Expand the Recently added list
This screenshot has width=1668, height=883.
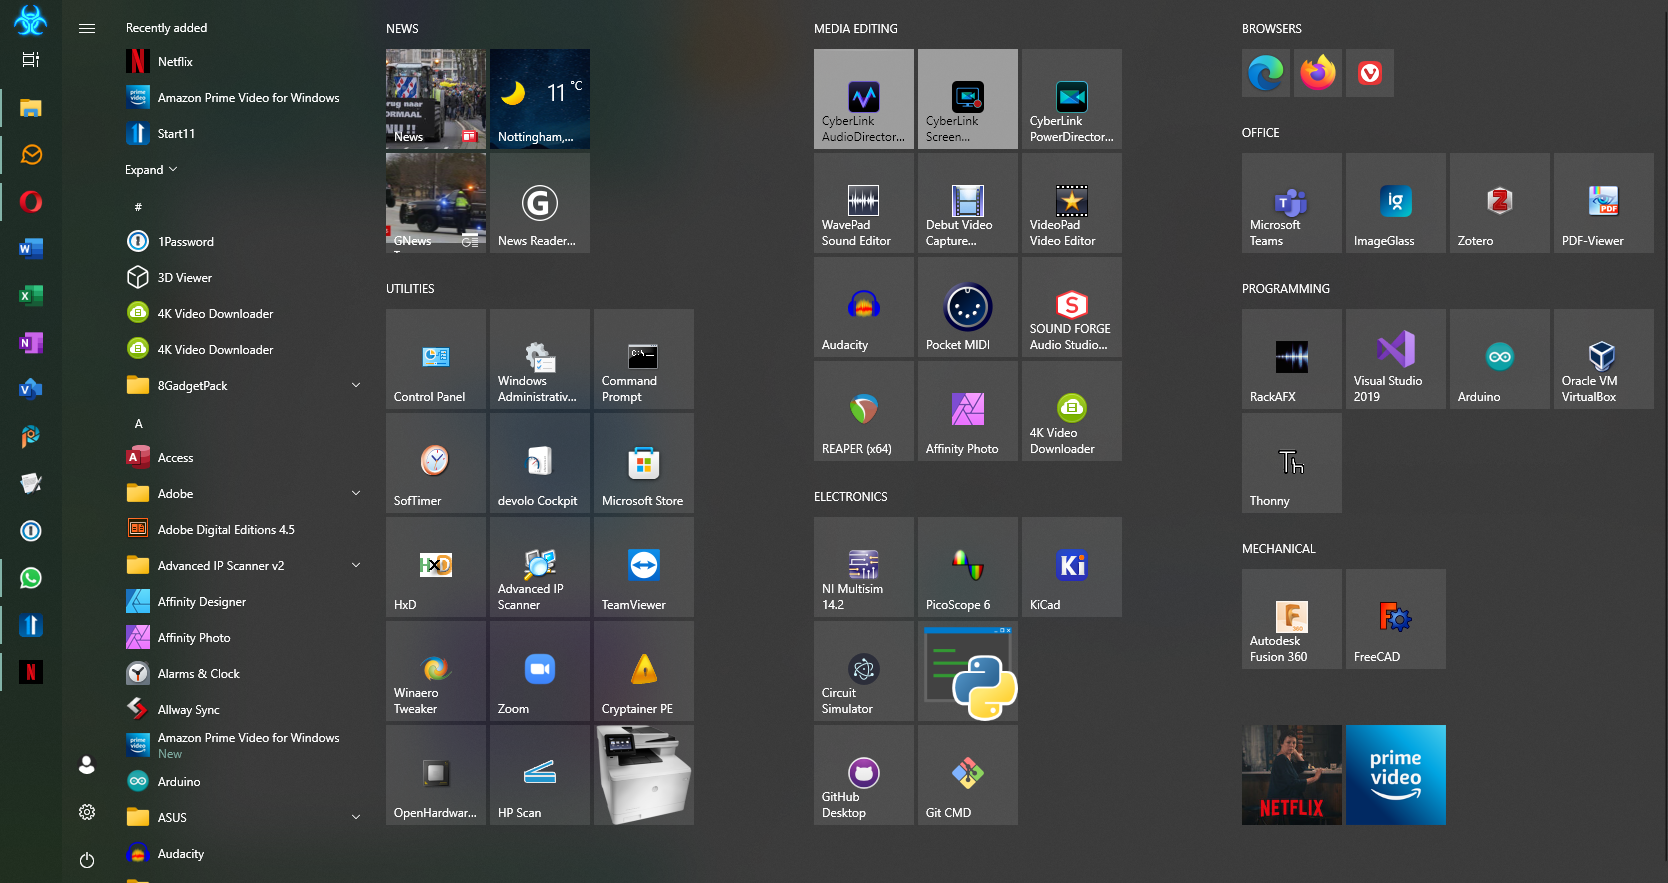click(x=151, y=170)
